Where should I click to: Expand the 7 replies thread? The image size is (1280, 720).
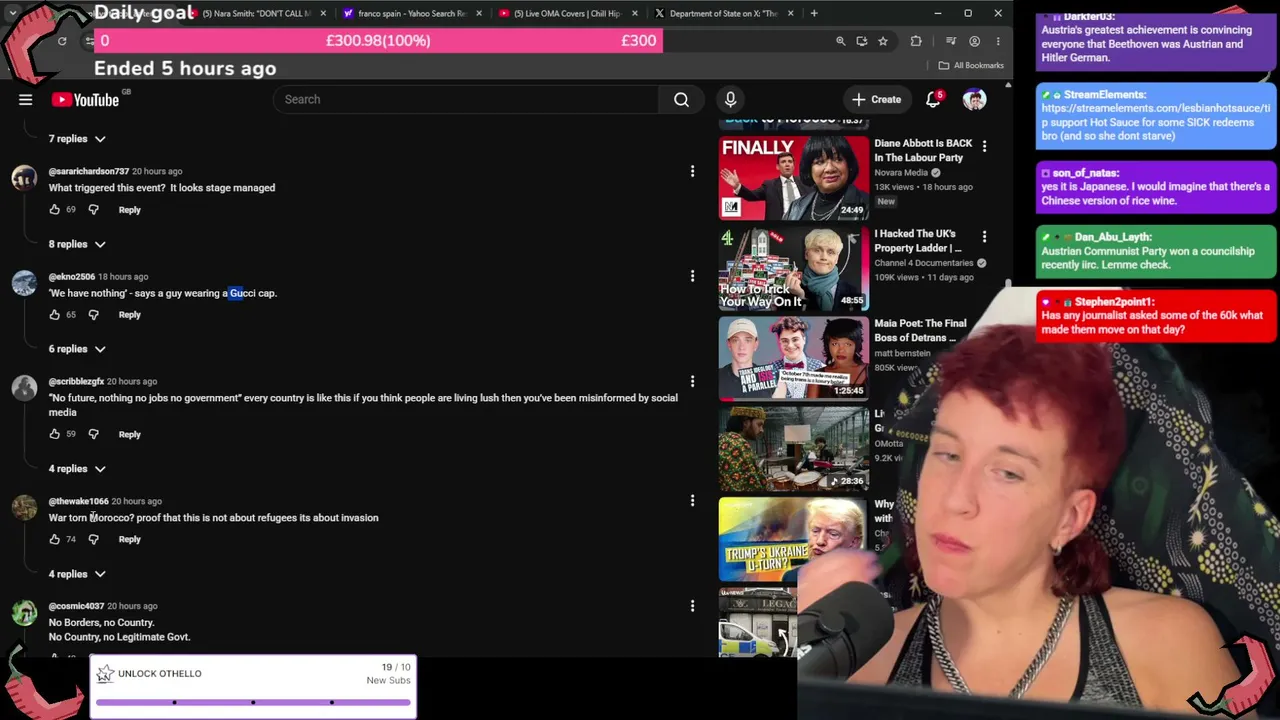pos(77,139)
